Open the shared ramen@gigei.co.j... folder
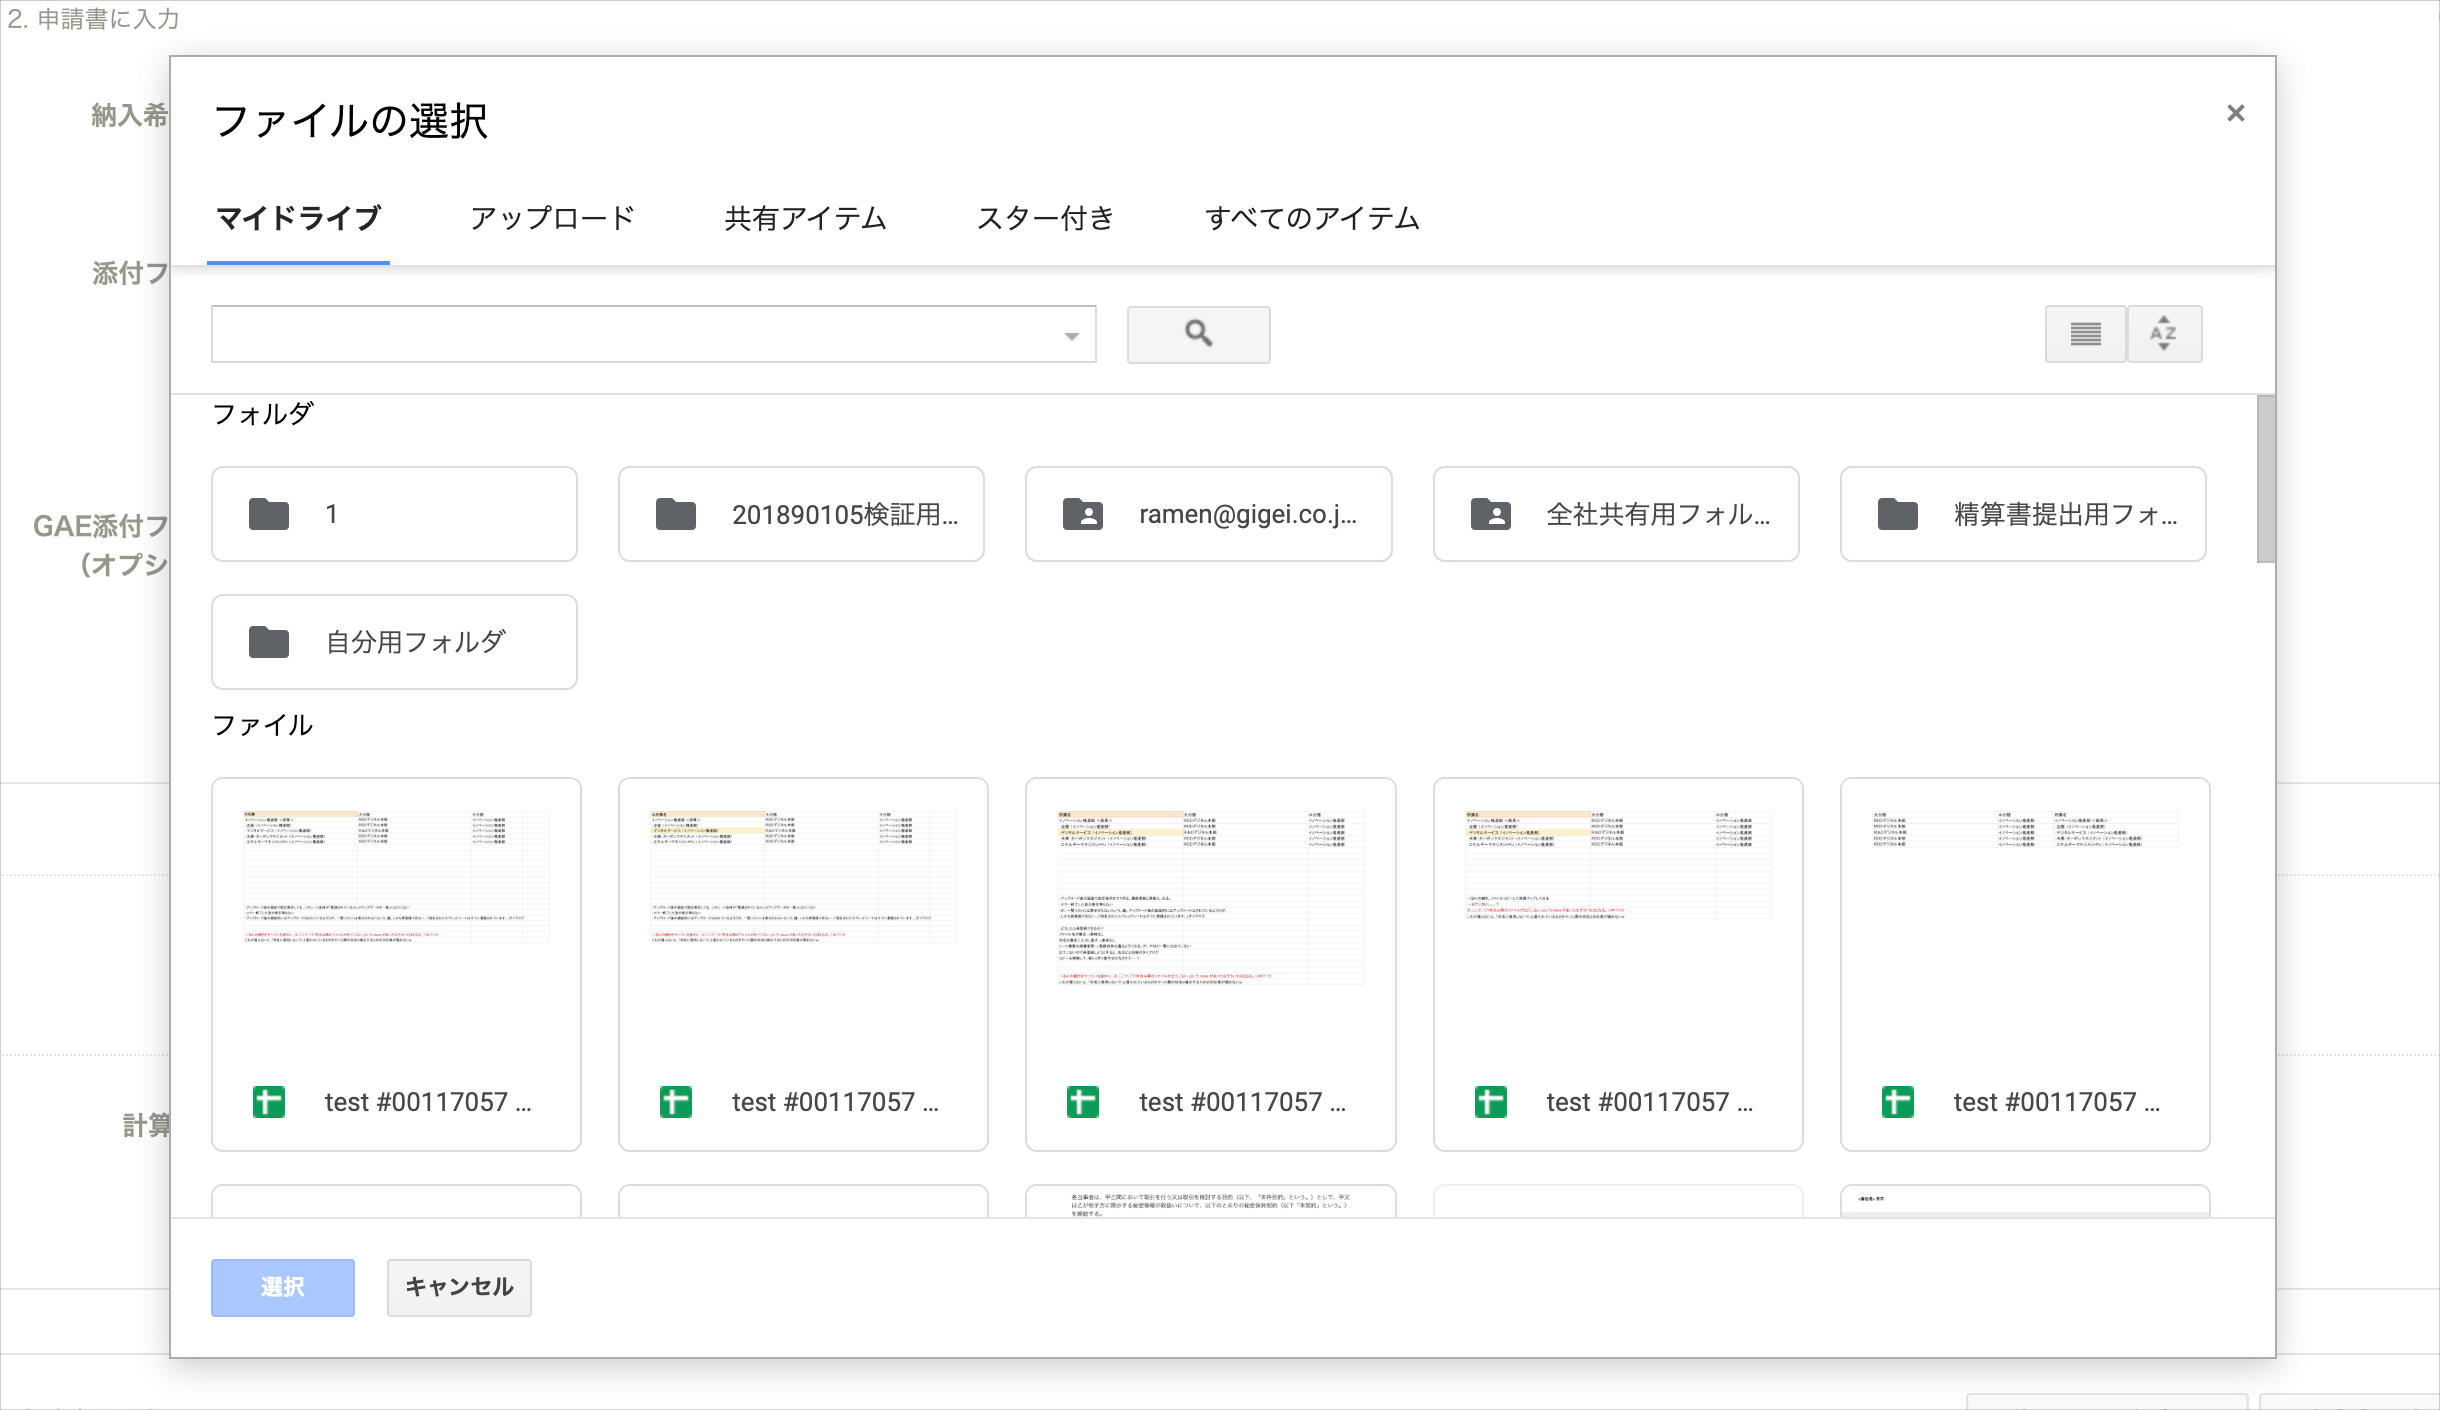Image resolution: width=2440 pixels, height=1410 pixels. pos(1208,514)
